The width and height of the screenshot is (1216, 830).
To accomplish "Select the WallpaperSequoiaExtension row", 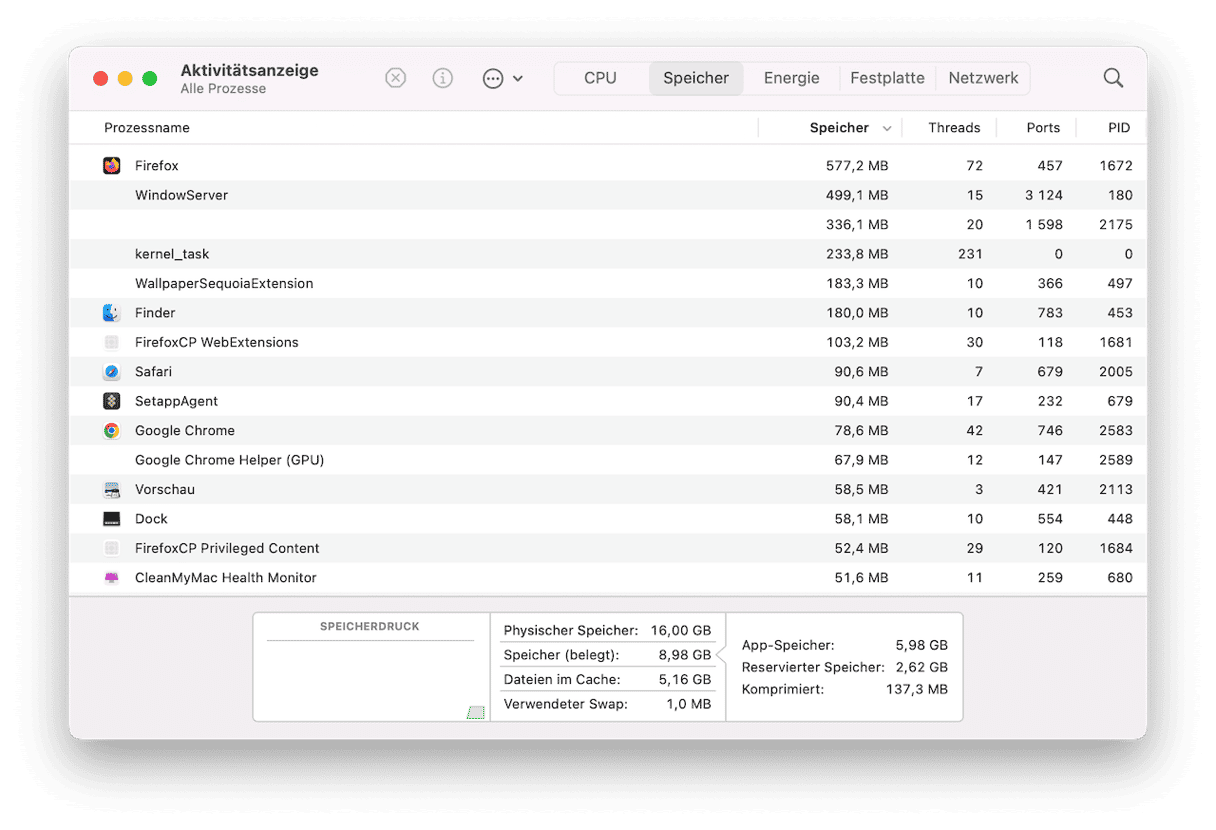I will pyautogui.click(x=608, y=284).
